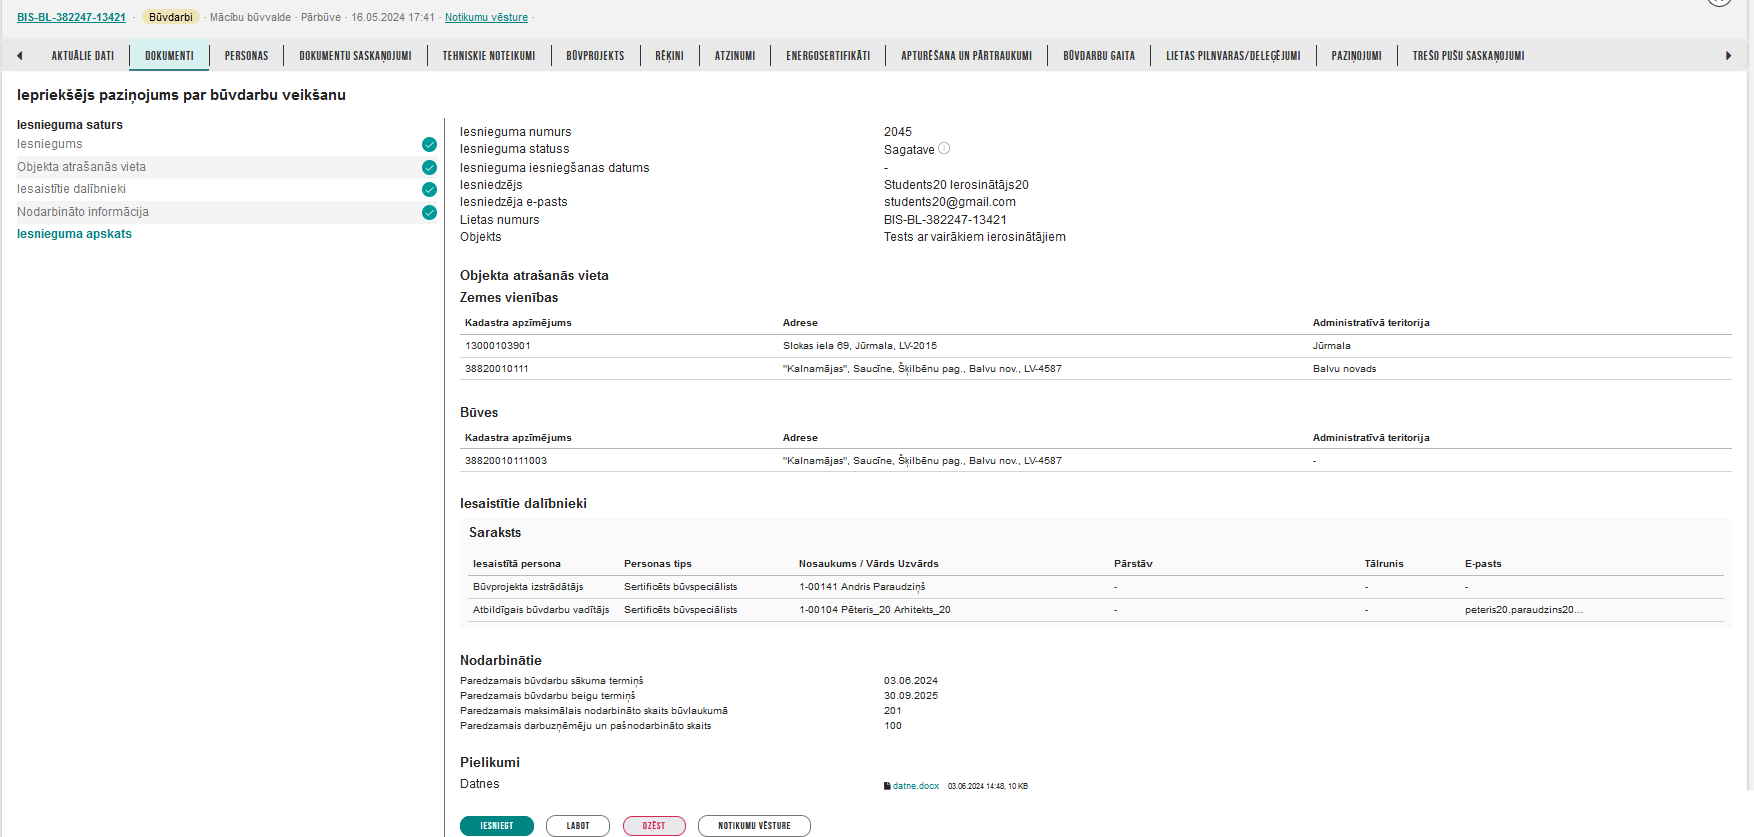This screenshot has height=837, width=1754.
Task: Click the info icon next to Sagatave status
Action: (x=944, y=148)
